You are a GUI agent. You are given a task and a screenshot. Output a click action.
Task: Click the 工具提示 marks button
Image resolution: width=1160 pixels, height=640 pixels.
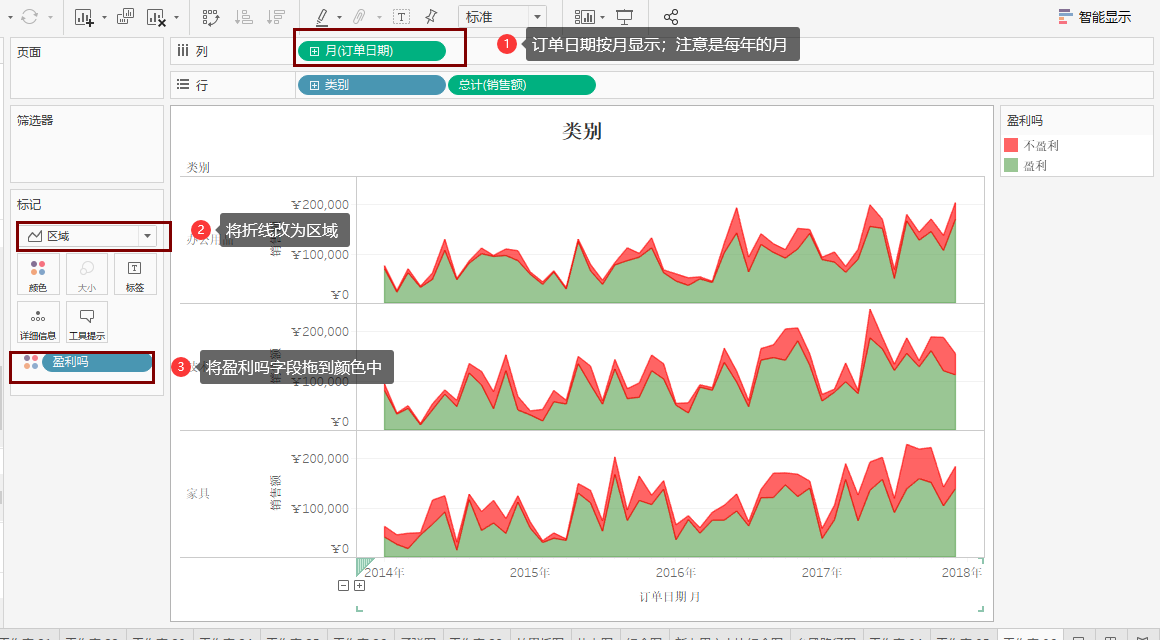coord(87,323)
